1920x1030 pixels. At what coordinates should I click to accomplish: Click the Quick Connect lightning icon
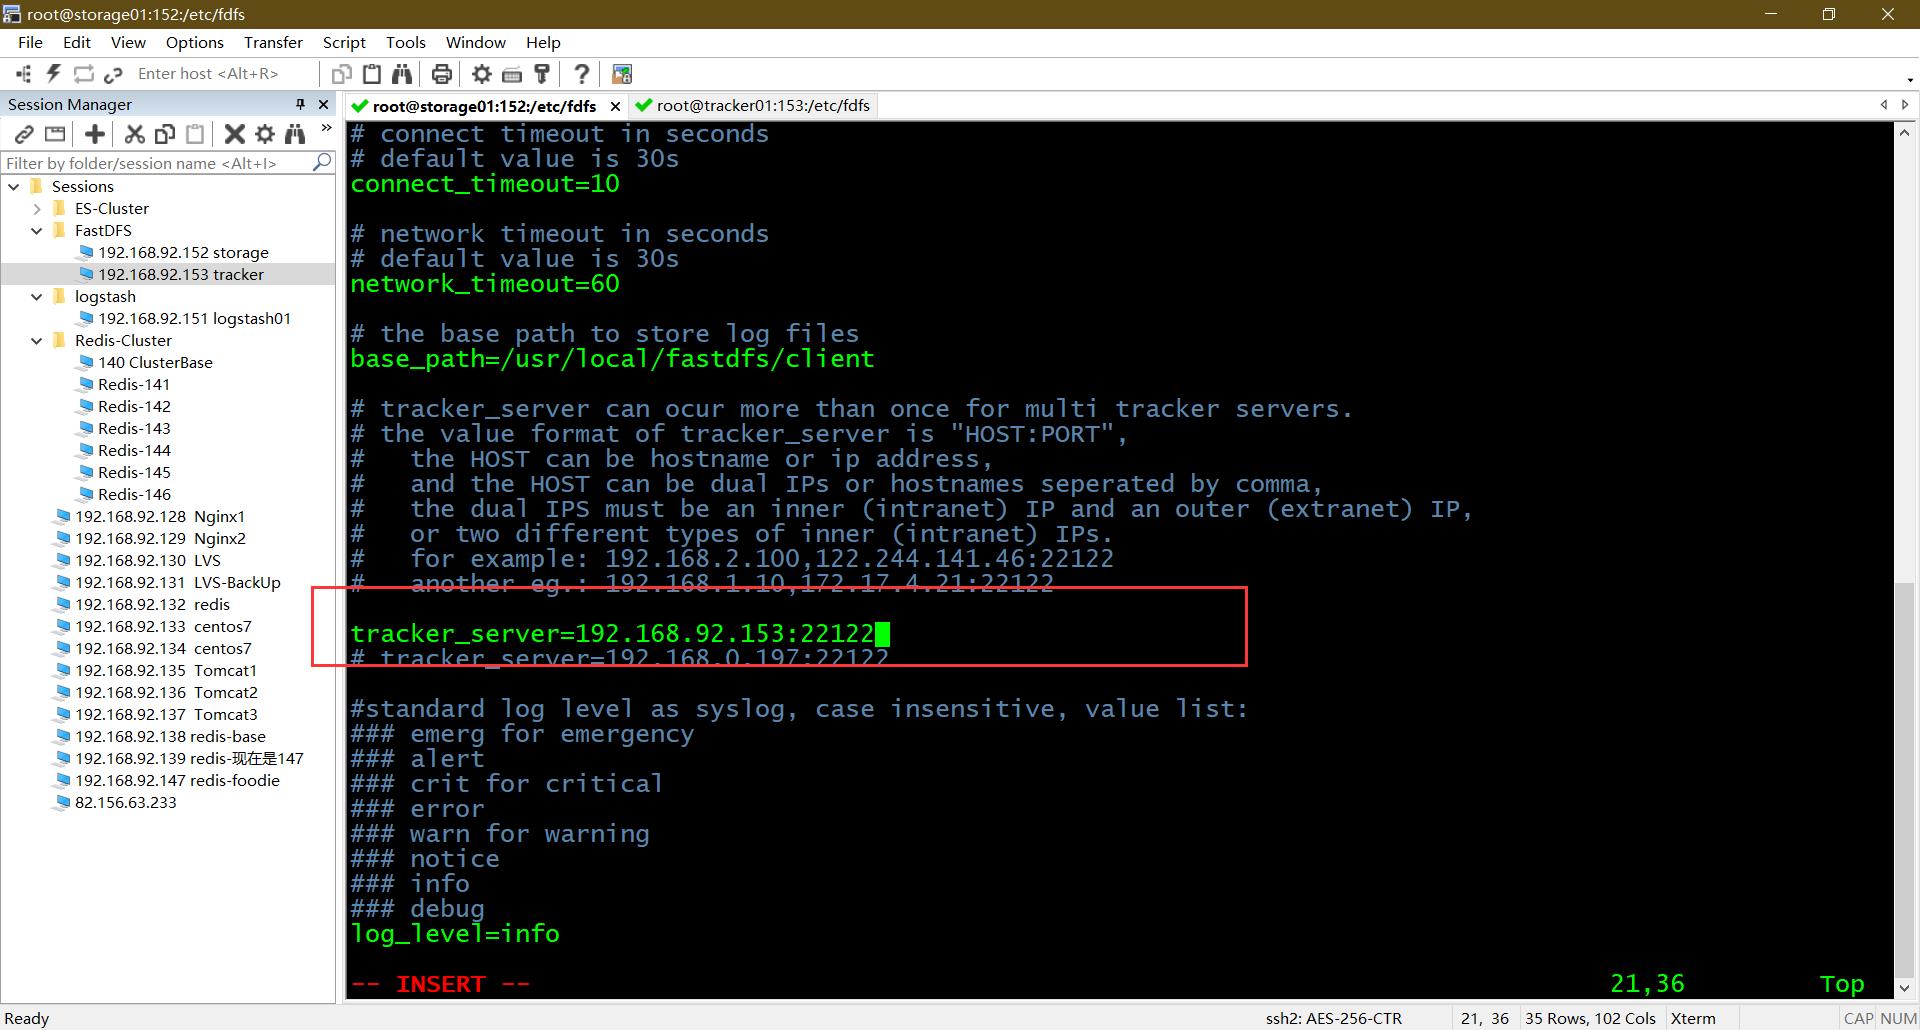pyautogui.click(x=54, y=74)
